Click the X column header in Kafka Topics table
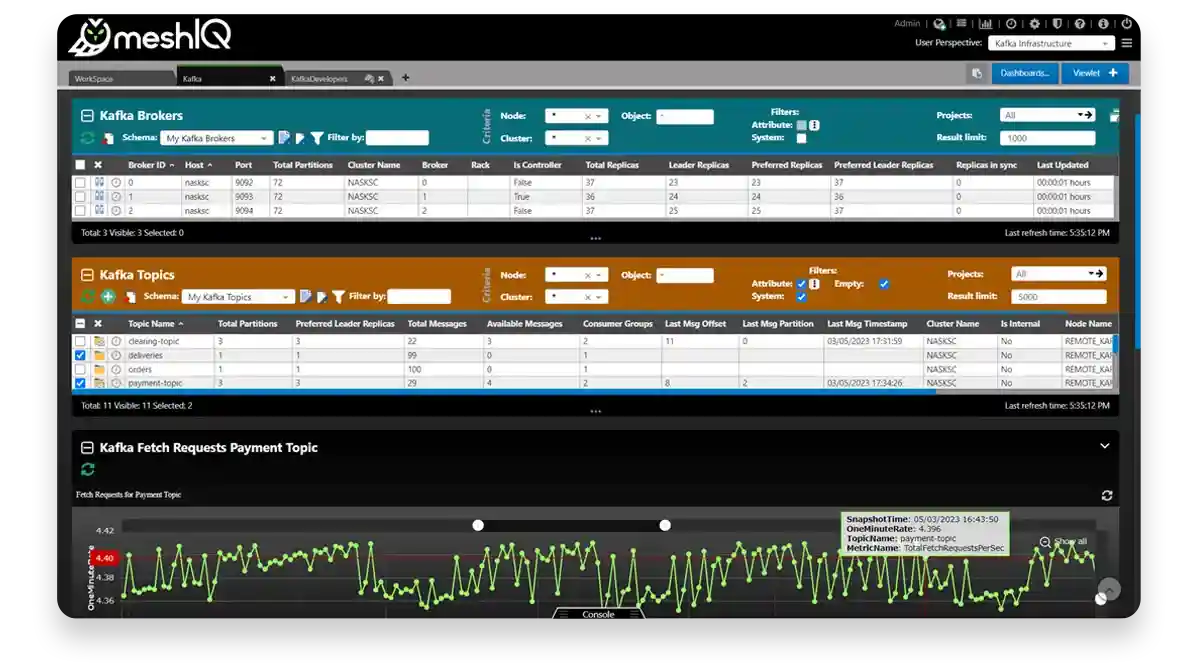Image resolution: width=1200 pixels, height=672 pixels. click(98, 324)
